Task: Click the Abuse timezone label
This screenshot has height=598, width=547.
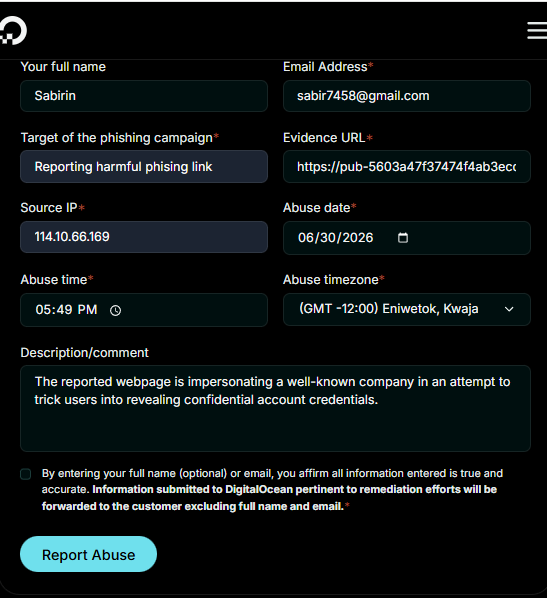Action: (331, 280)
